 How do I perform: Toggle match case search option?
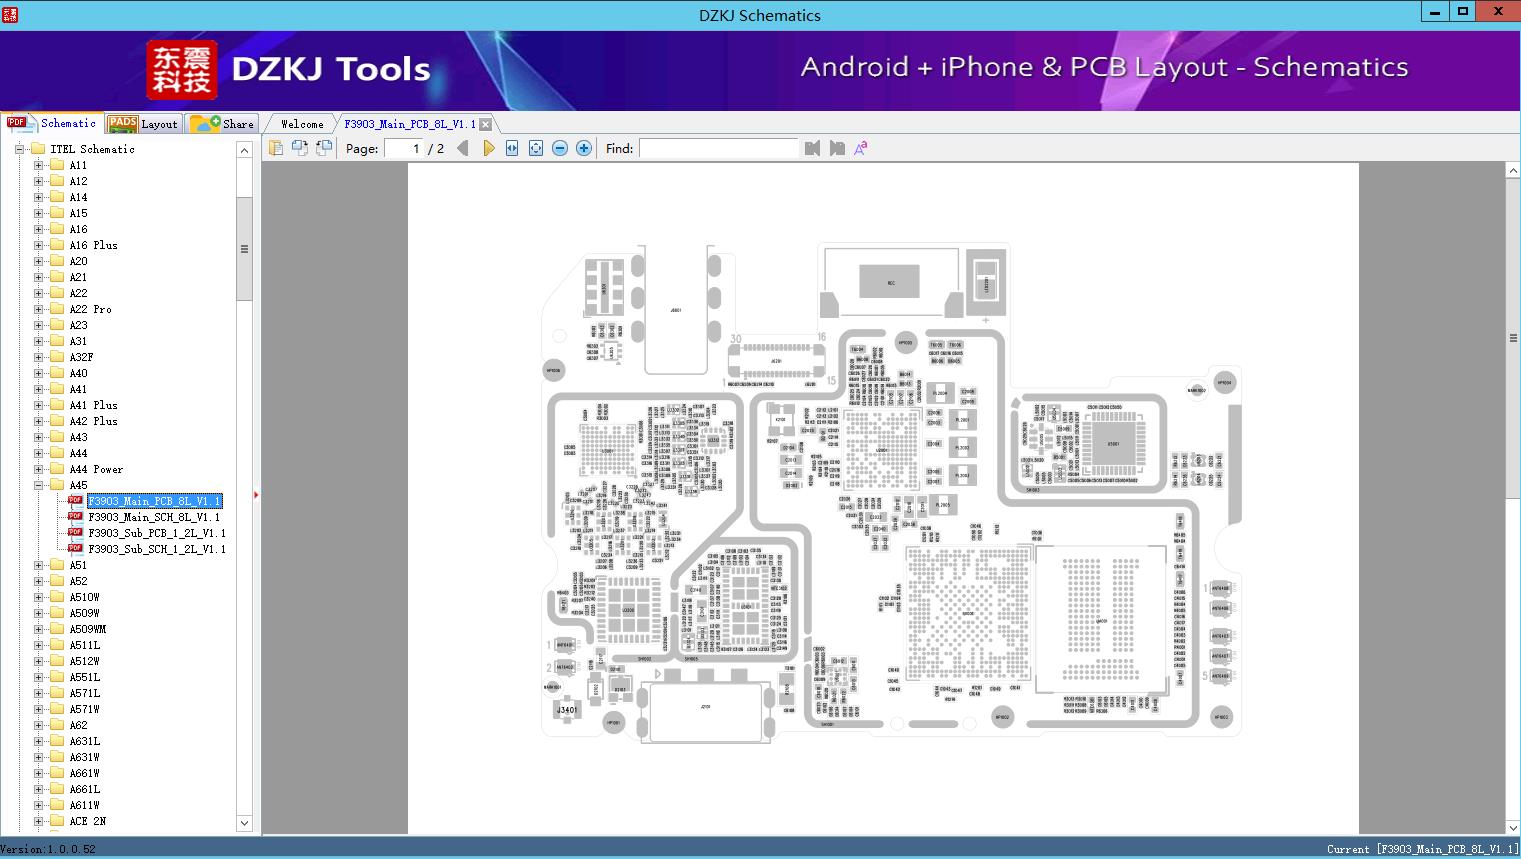click(x=860, y=148)
